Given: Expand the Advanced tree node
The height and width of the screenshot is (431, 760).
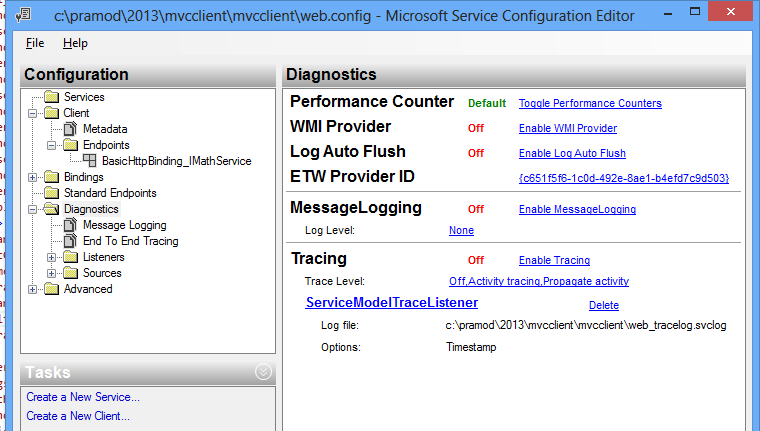Looking at the screenshot, I should click(x=34, y=289).
